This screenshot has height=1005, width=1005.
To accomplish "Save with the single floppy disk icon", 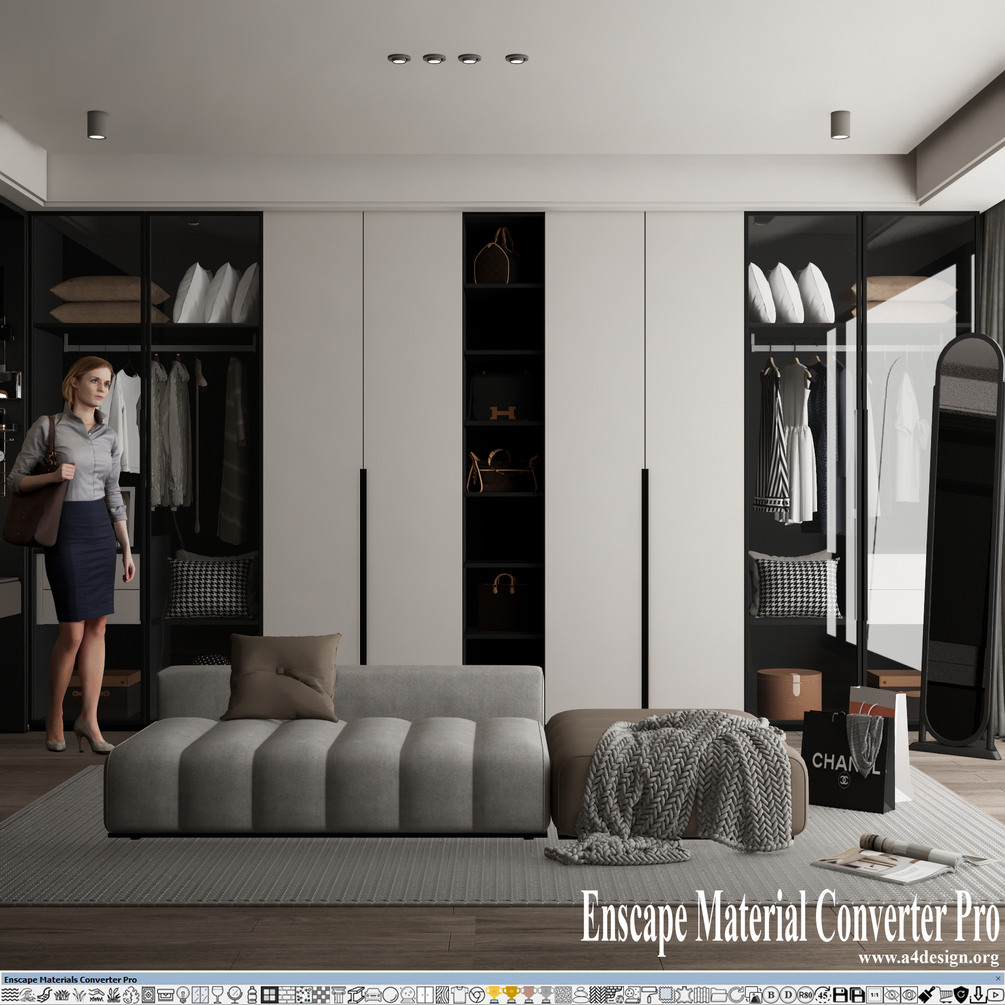I will (x=840, y=995).
